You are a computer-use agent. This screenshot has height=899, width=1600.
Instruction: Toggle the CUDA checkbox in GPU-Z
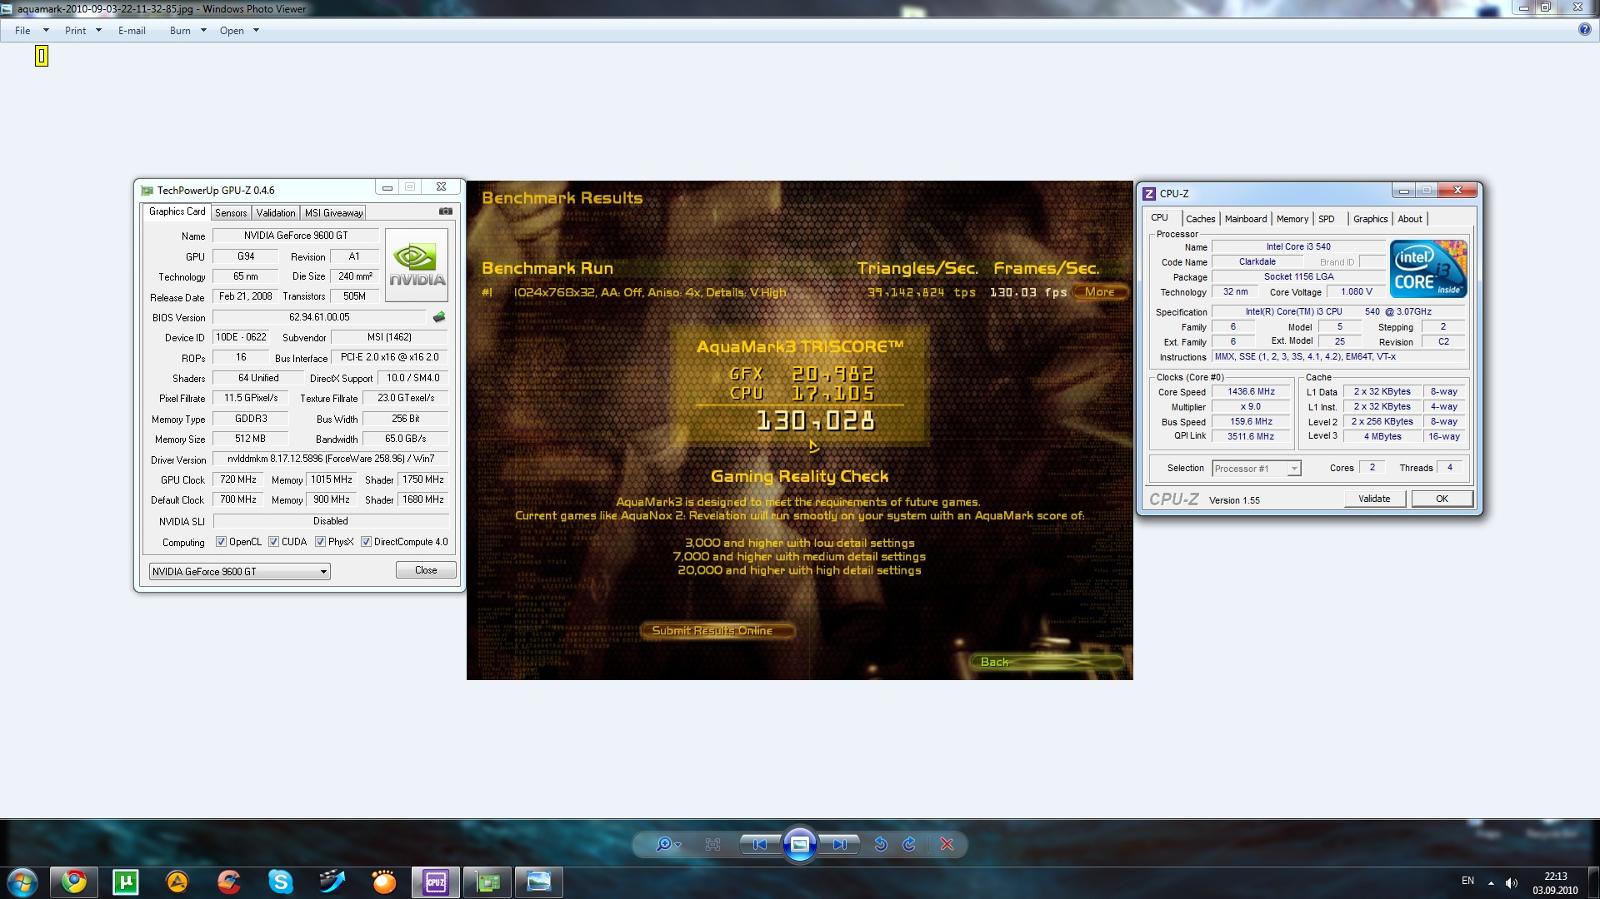[x=273, y=542]
